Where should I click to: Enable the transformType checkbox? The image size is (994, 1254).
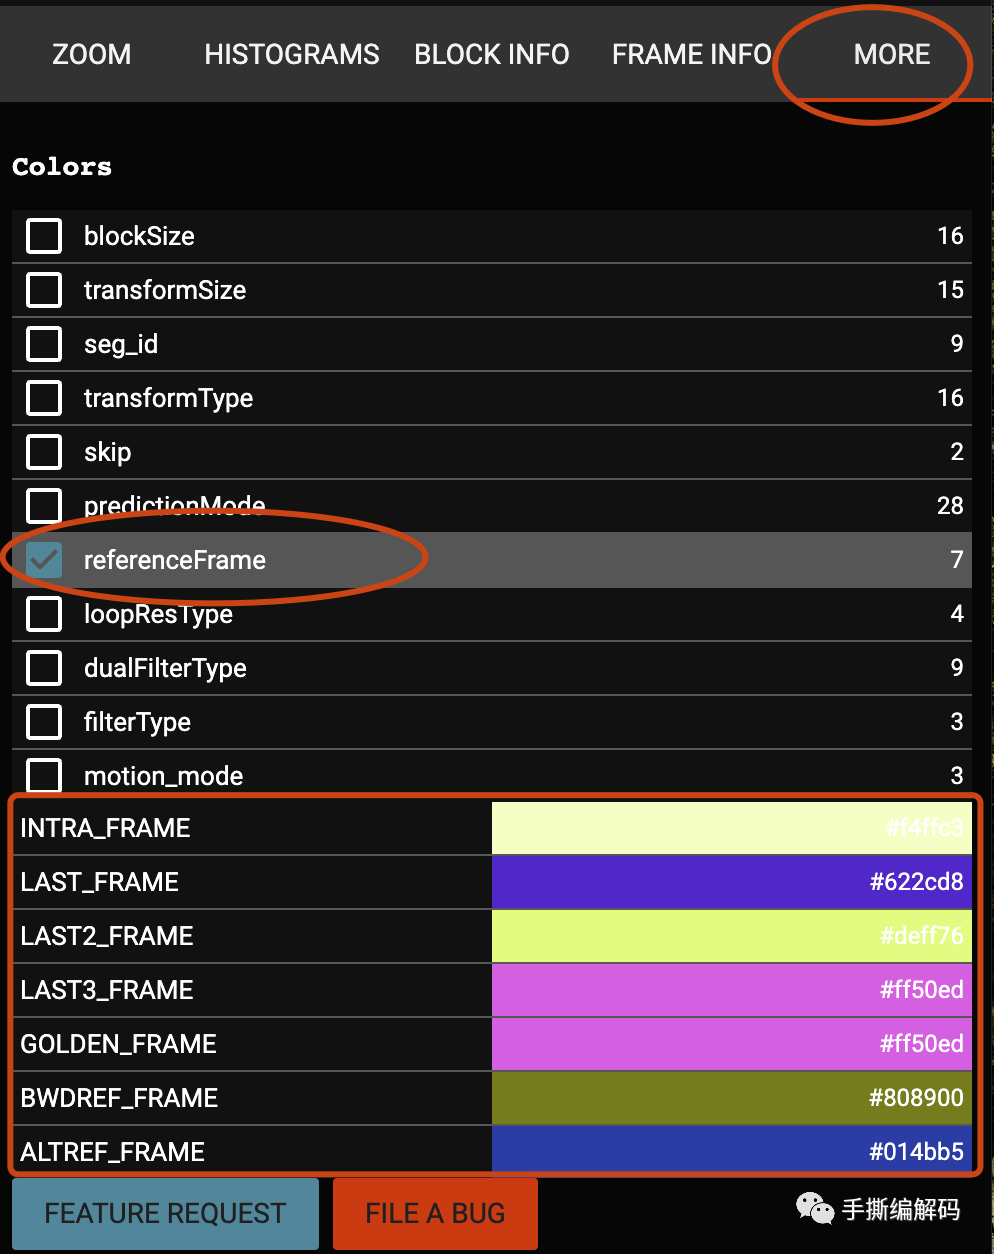(x=44, y=399)
